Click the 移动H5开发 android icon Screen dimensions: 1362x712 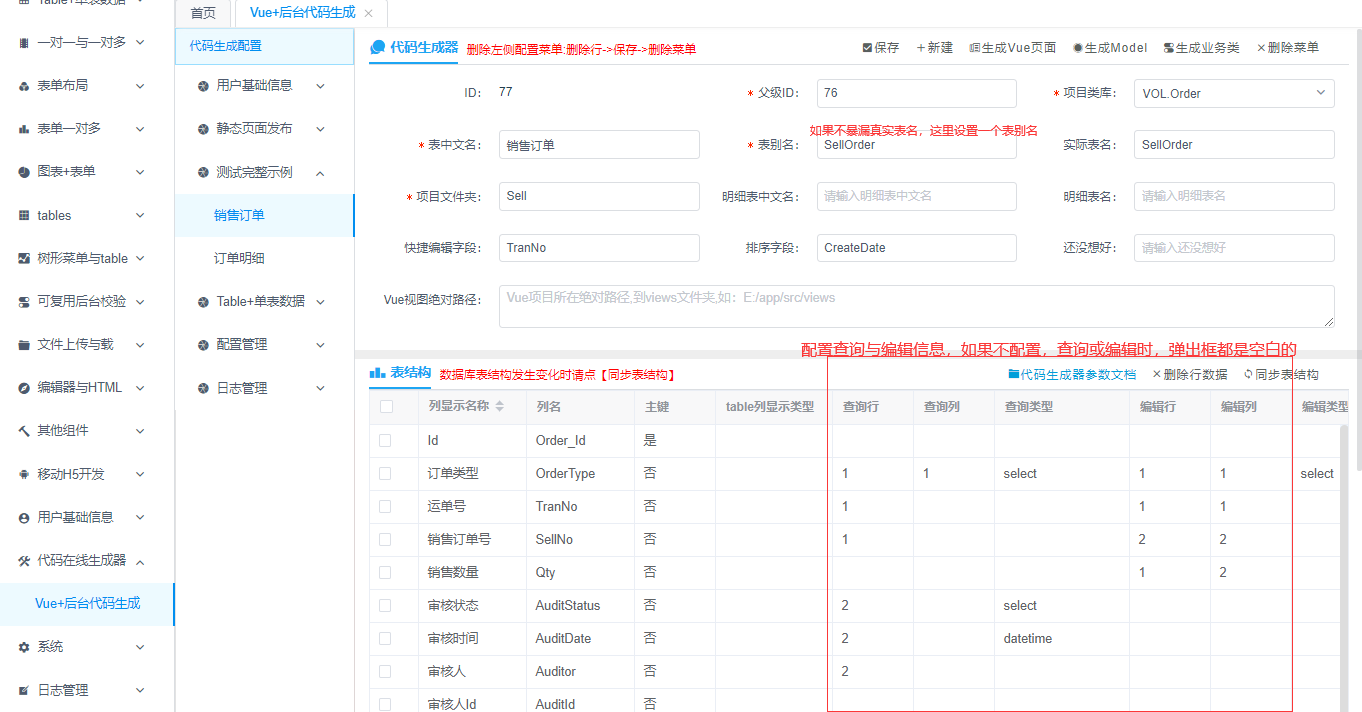click(24, 474)
